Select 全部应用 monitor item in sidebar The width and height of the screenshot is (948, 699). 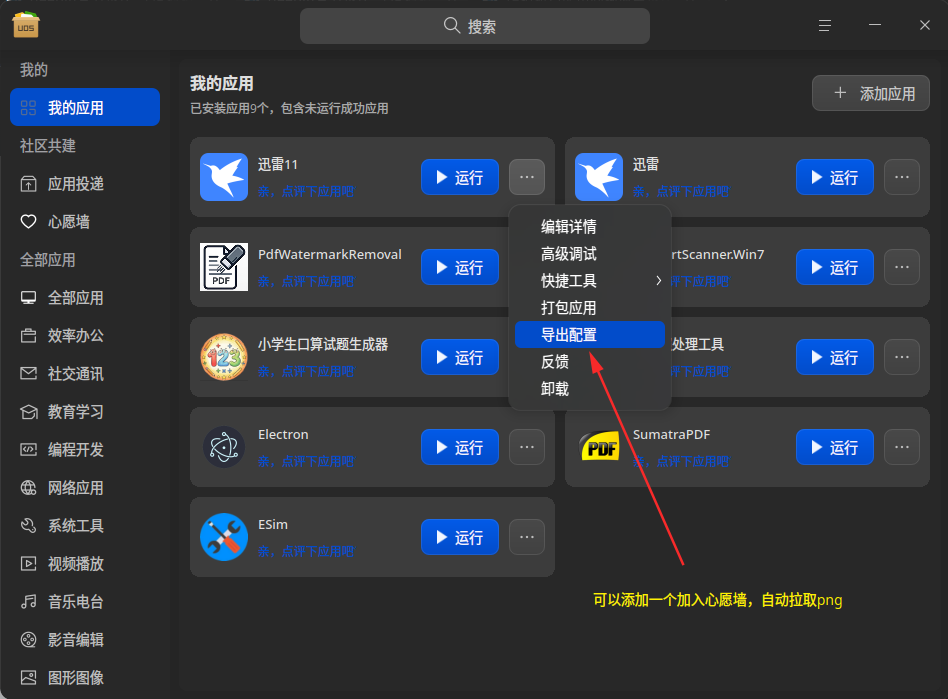pos(85,298)
